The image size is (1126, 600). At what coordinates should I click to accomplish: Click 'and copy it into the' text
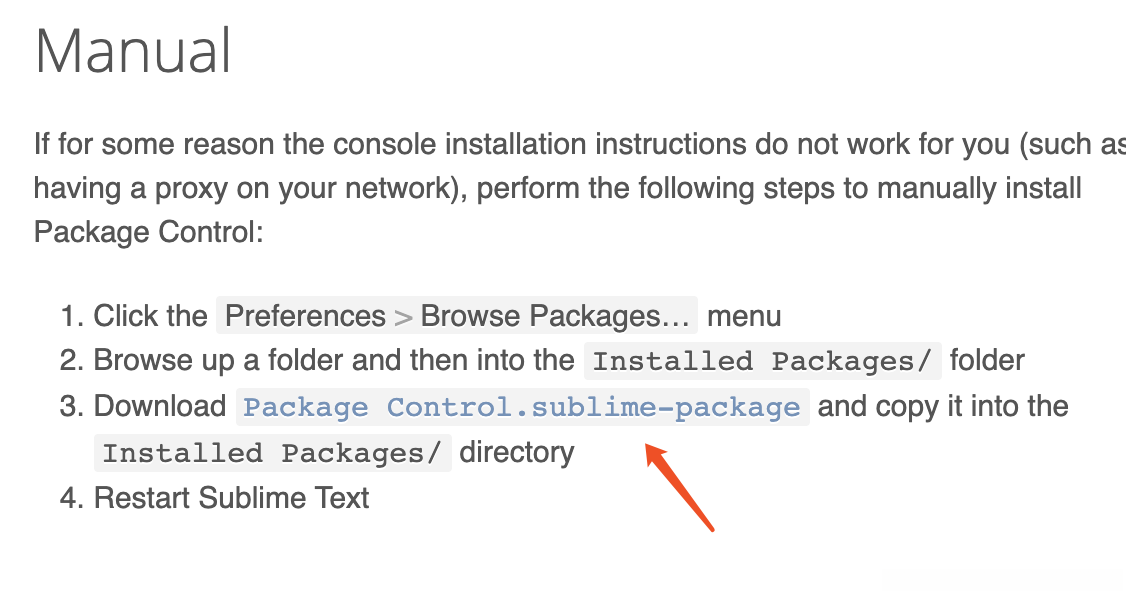943,407
